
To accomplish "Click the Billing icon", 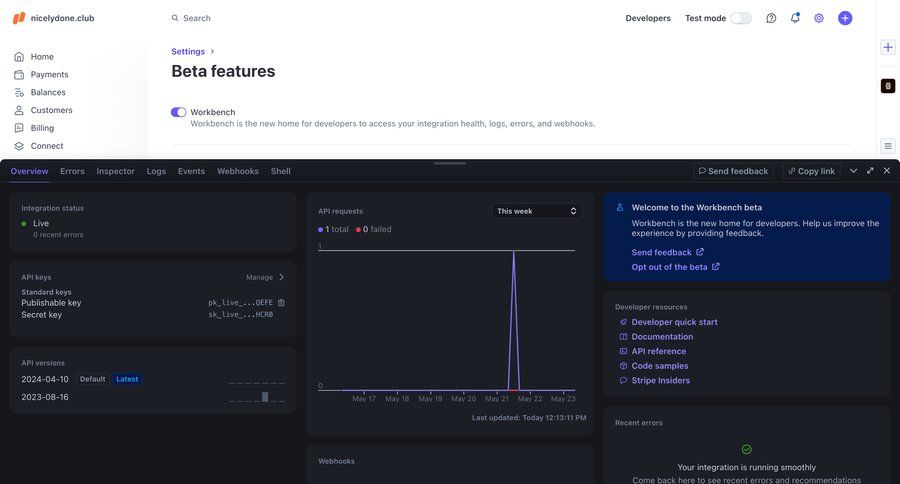I will pyautogui.click(x=19, y=128).
